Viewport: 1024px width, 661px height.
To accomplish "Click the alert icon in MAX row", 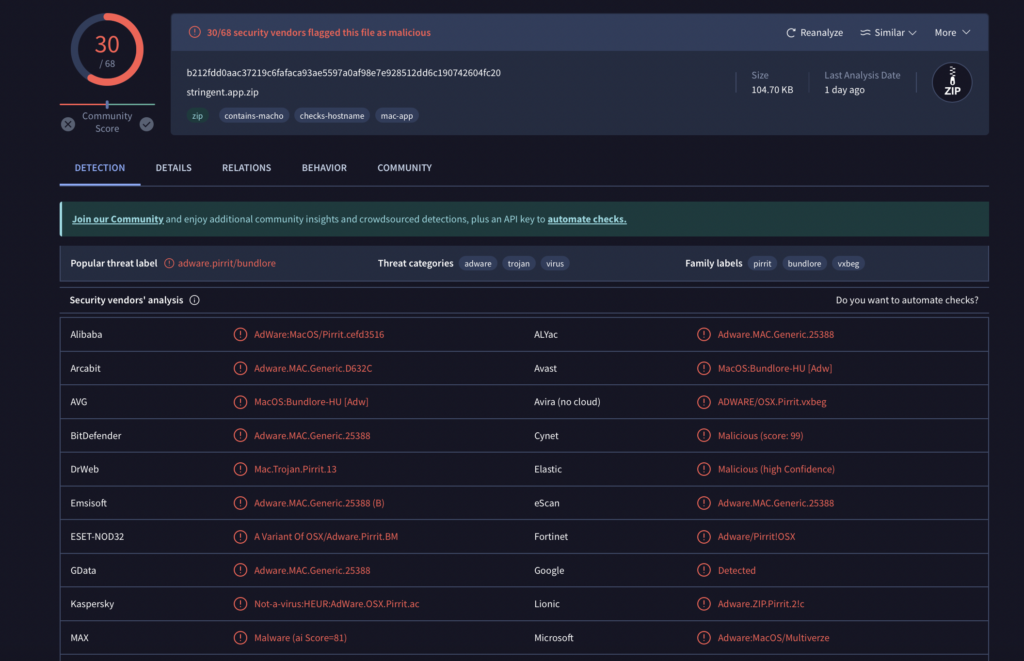I will (x=240, y=637).
